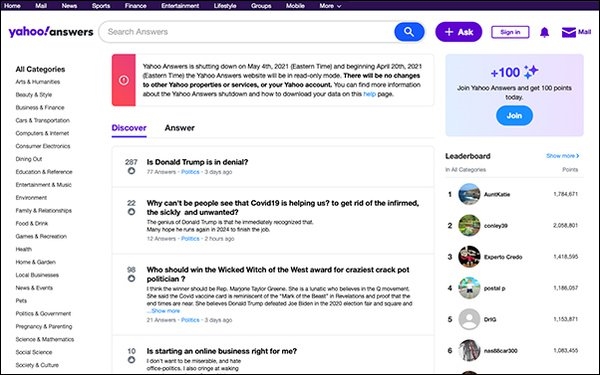This screenshot has width=600, height=375.
Task: Select Beauty & Style category
Action: point(34,95)
